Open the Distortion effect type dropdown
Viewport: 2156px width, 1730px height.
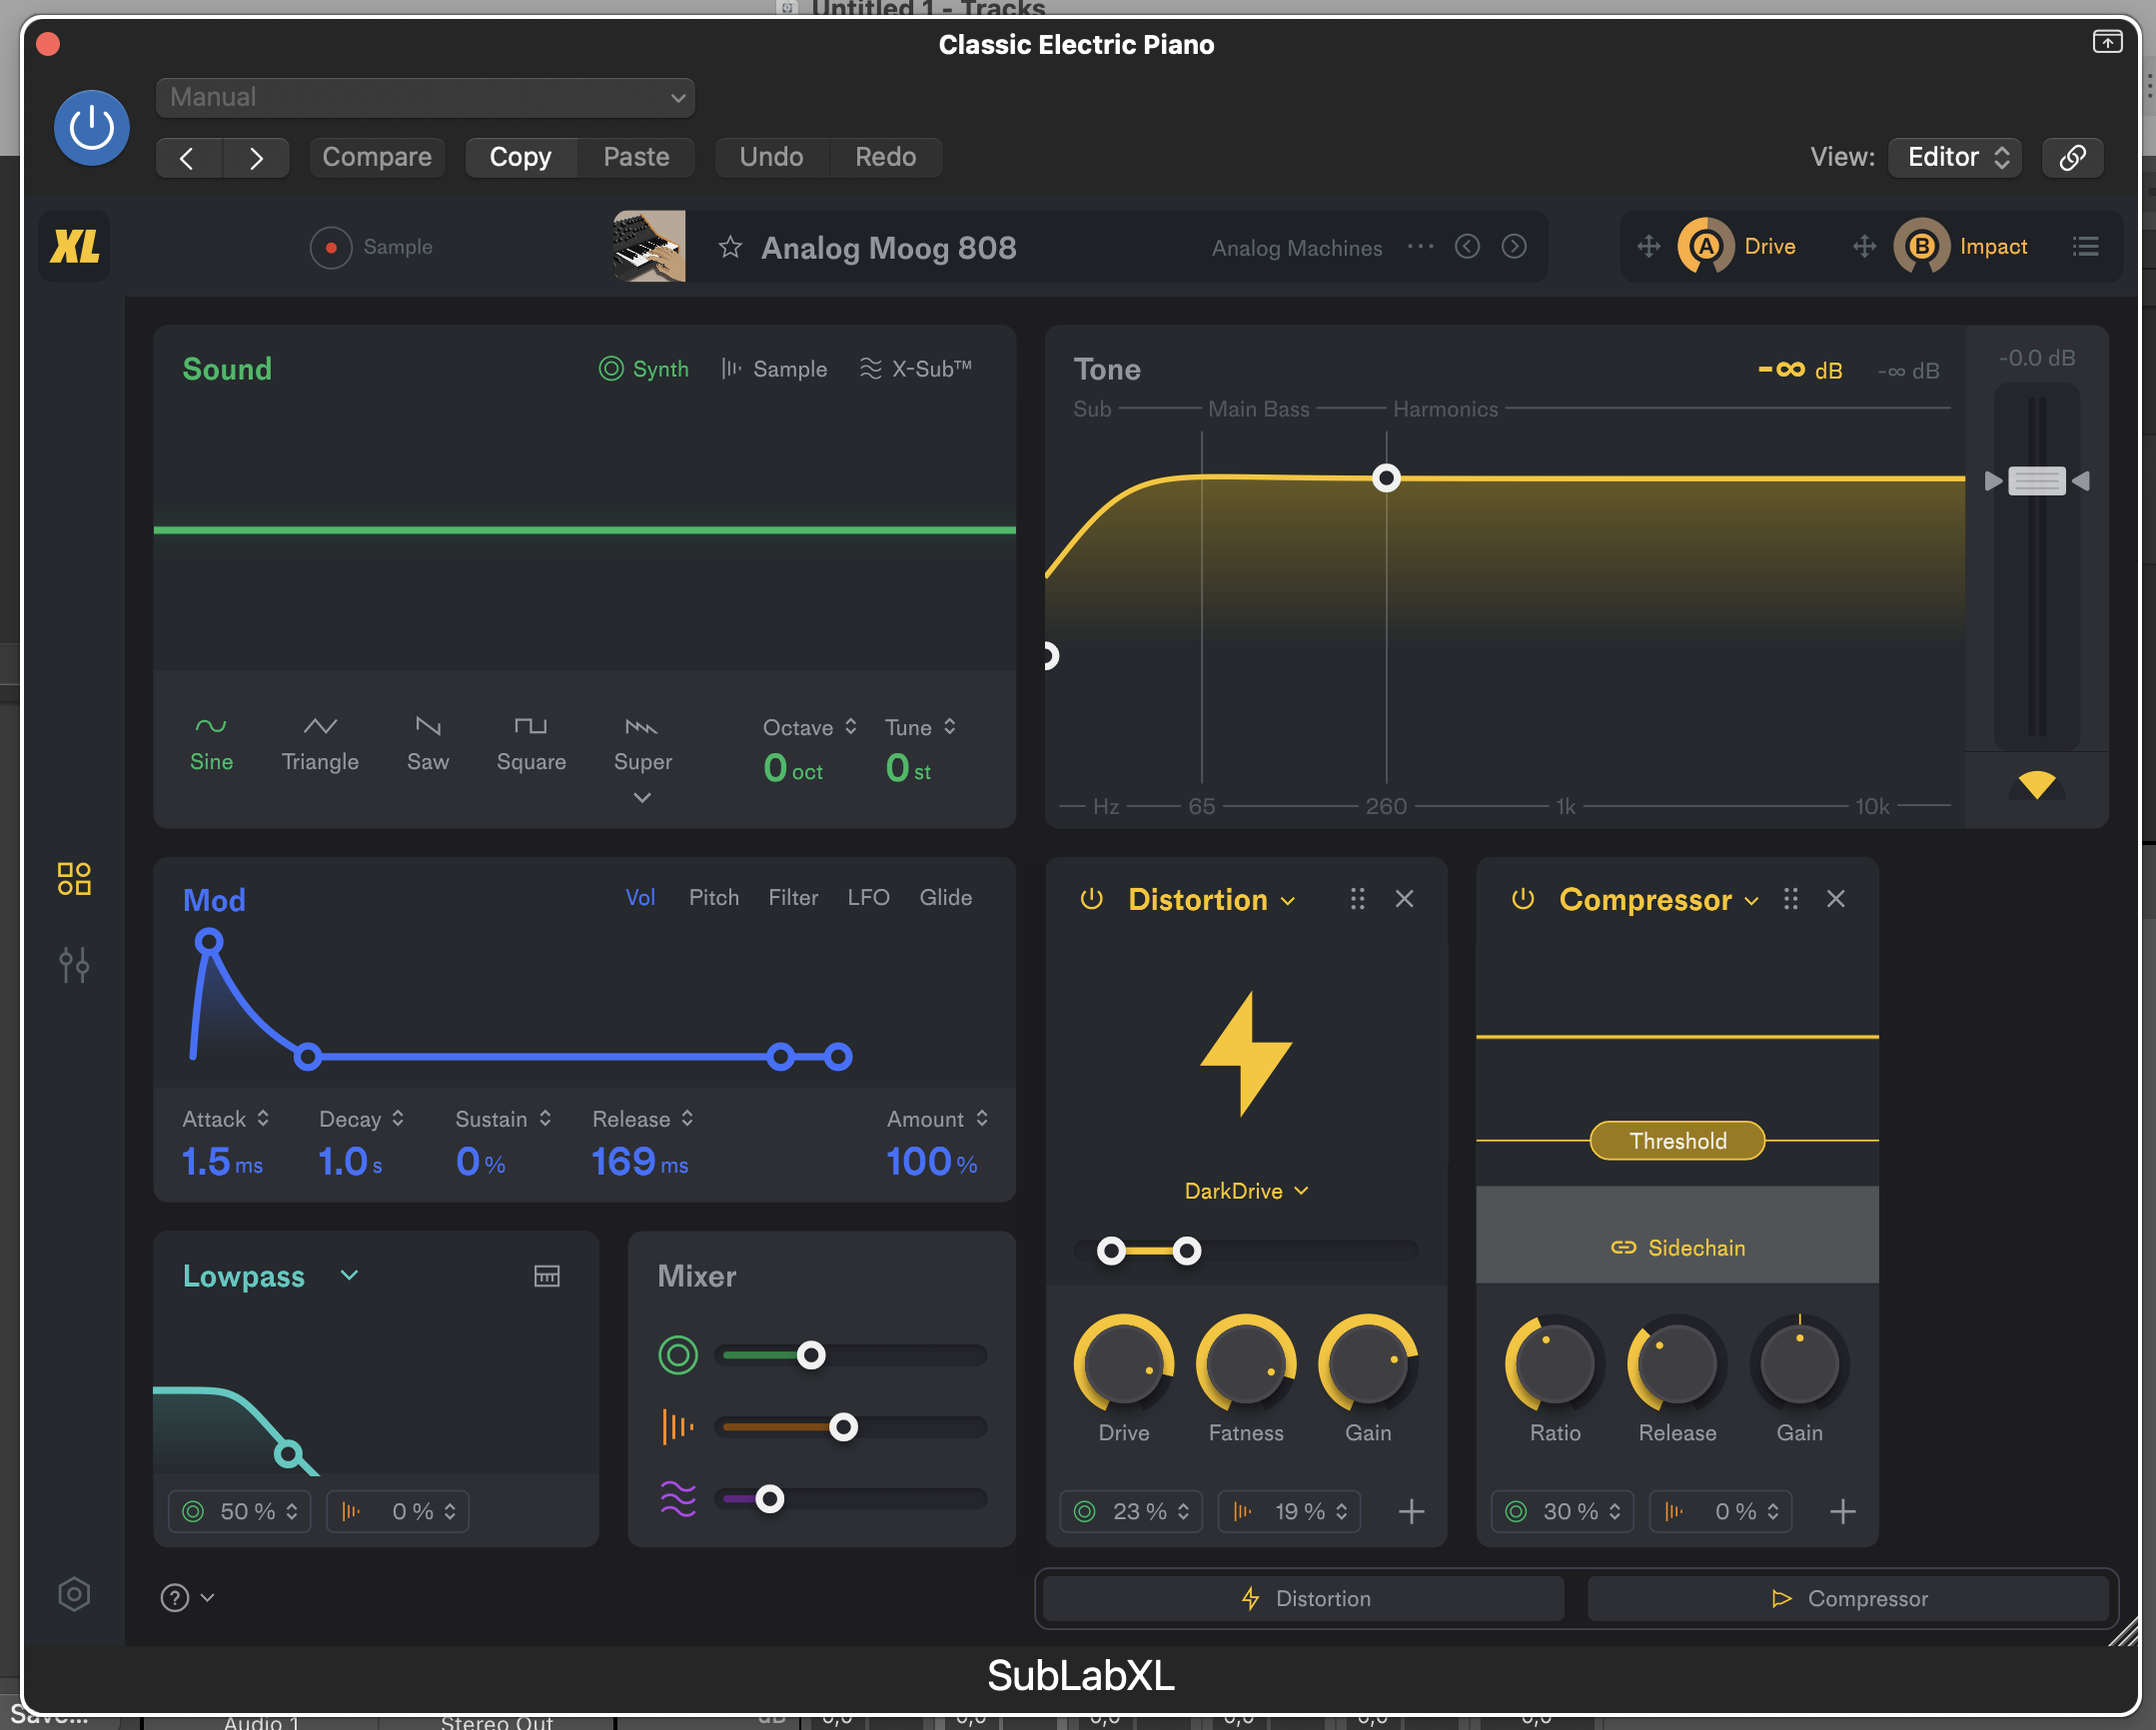point(1288,901)
